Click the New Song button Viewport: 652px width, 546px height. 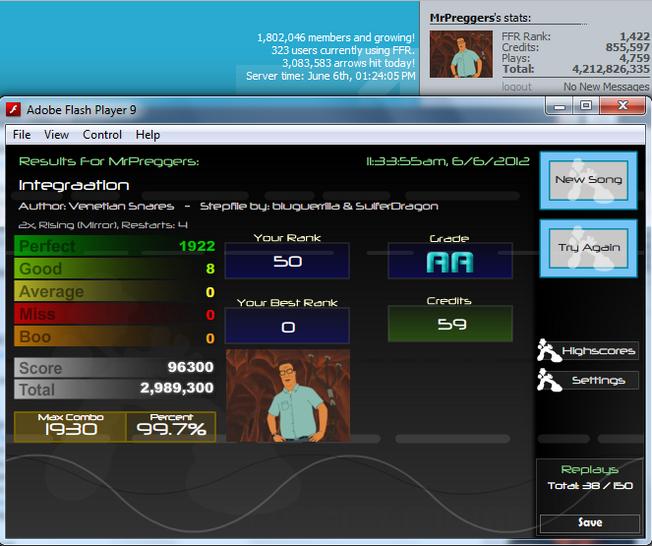(588, 180)
